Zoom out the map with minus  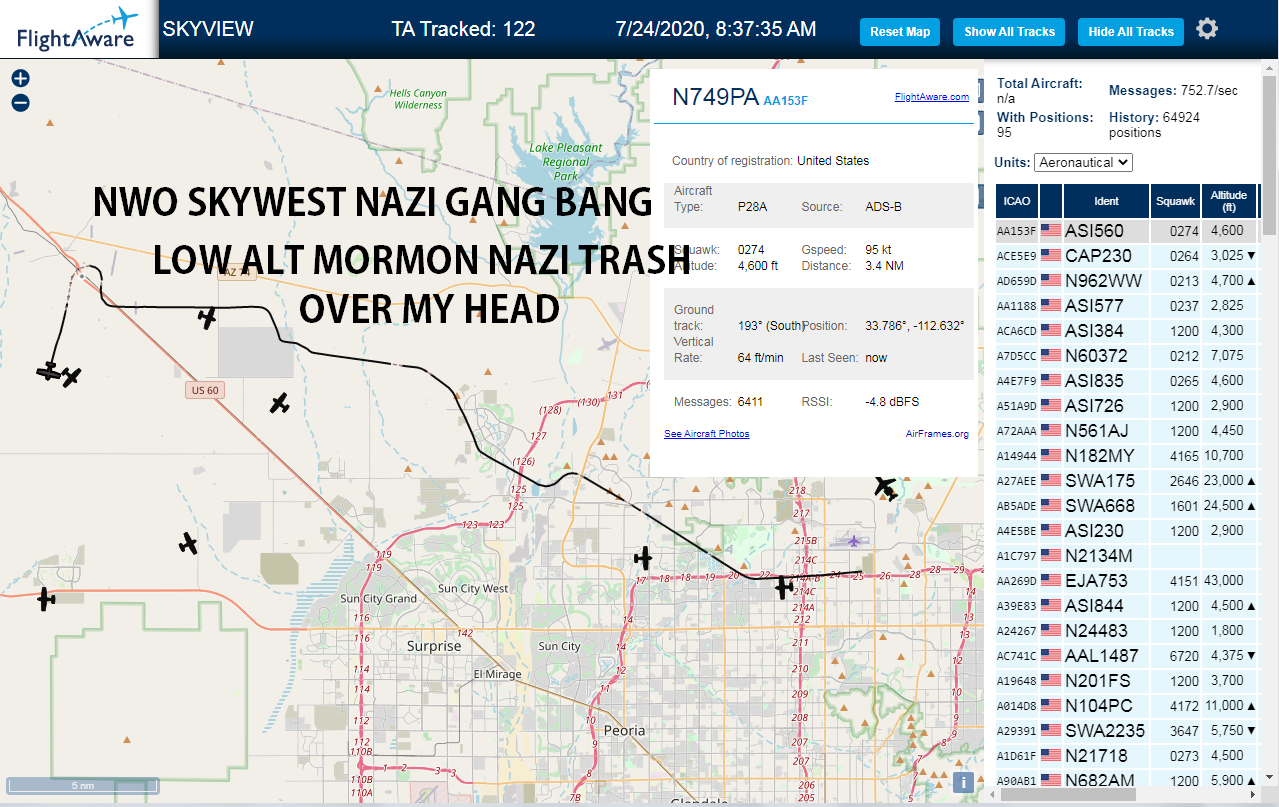20,102
